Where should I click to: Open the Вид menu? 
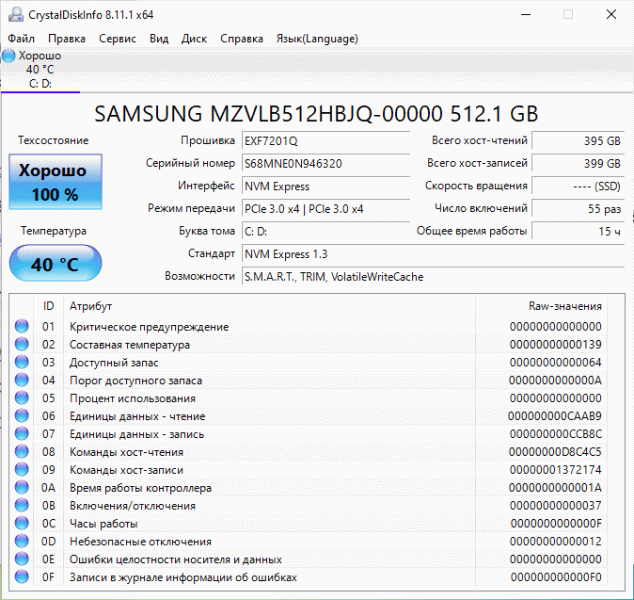pos(159,39)
